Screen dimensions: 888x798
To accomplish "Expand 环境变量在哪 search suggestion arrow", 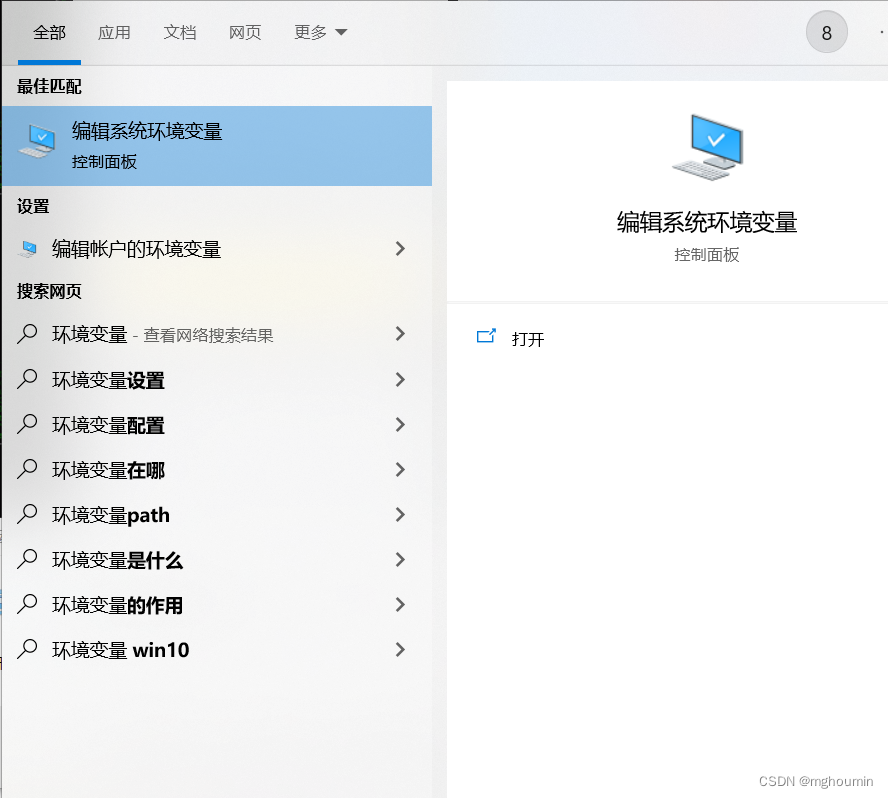I will (400, 470).
